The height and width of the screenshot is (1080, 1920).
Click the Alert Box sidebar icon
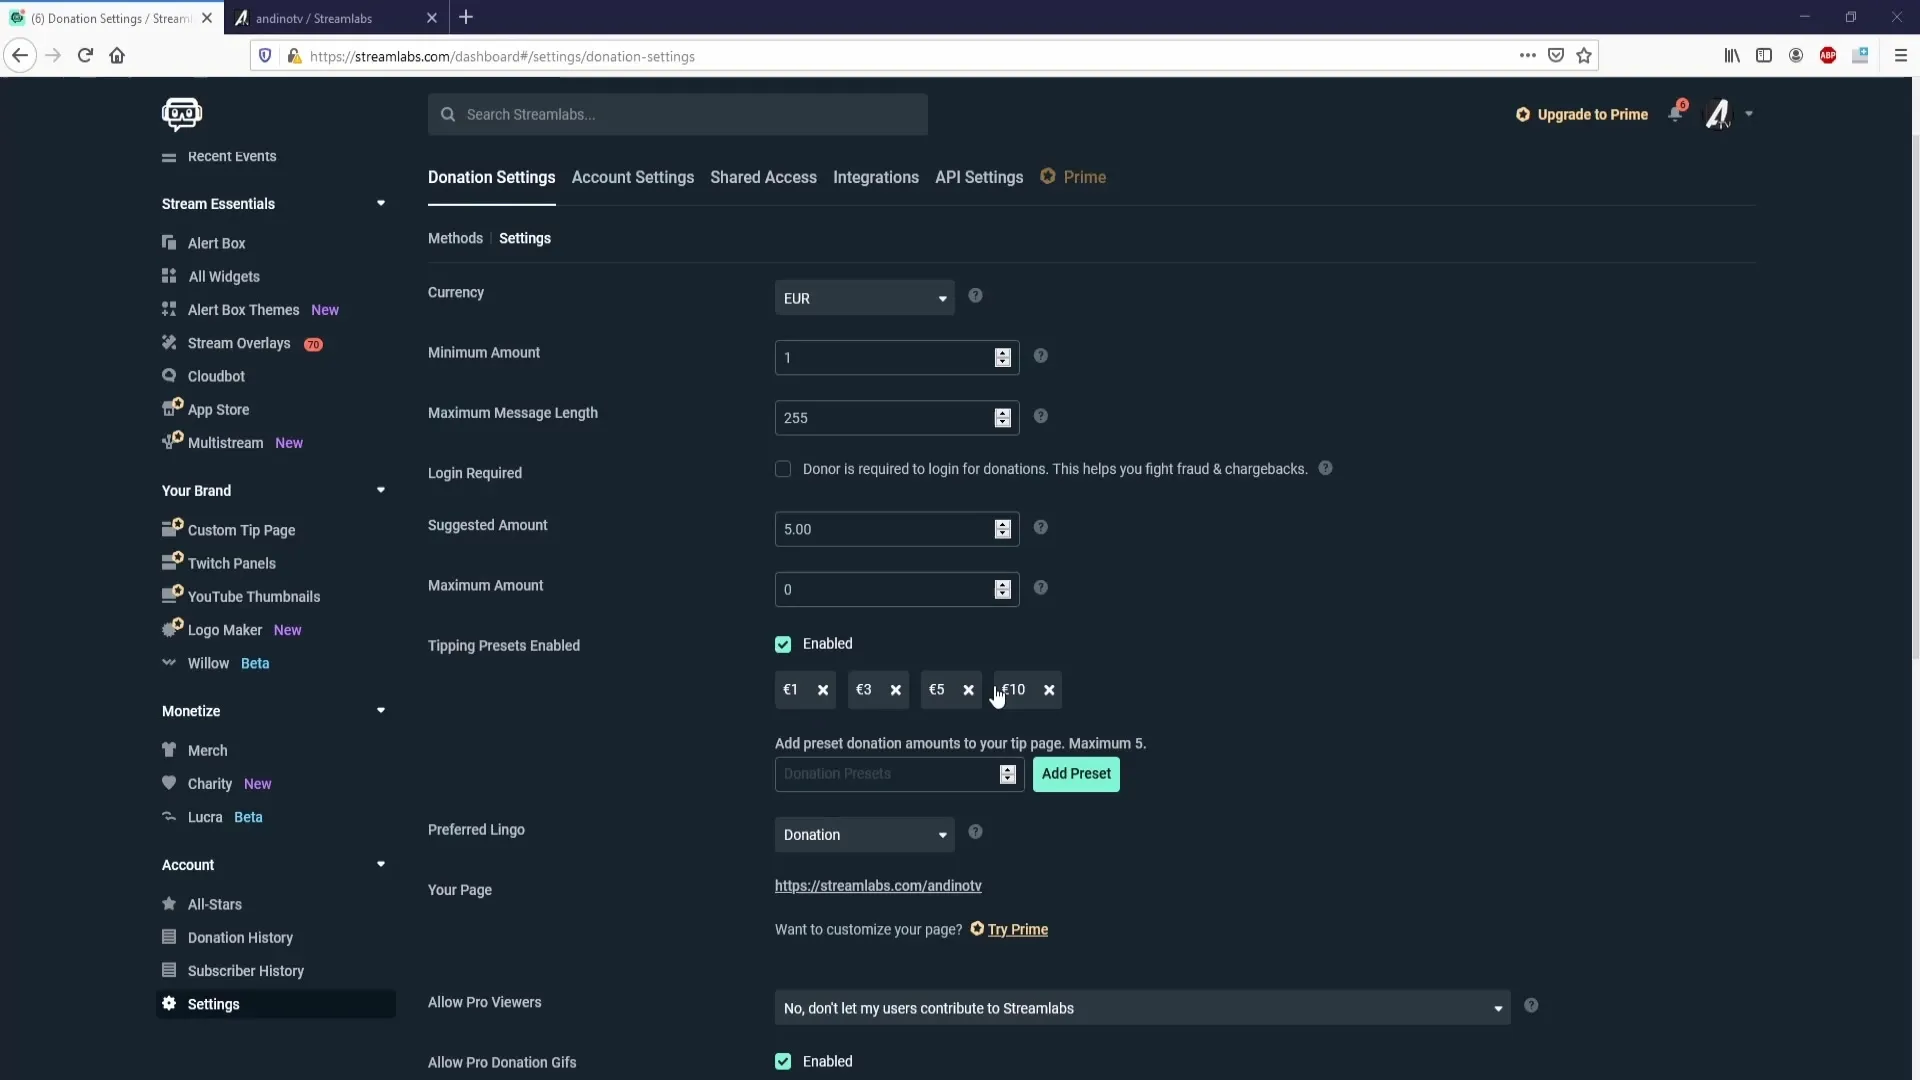coord(169,242)
